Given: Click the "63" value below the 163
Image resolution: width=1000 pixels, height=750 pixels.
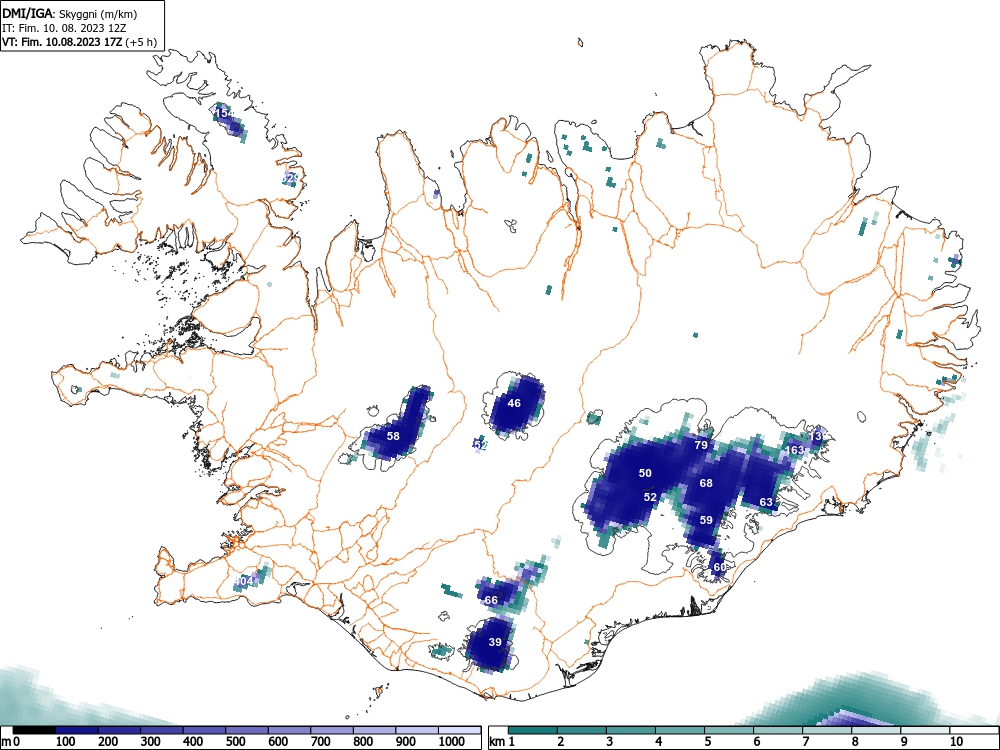Looking at the screenshot, I should coord(766,503).
